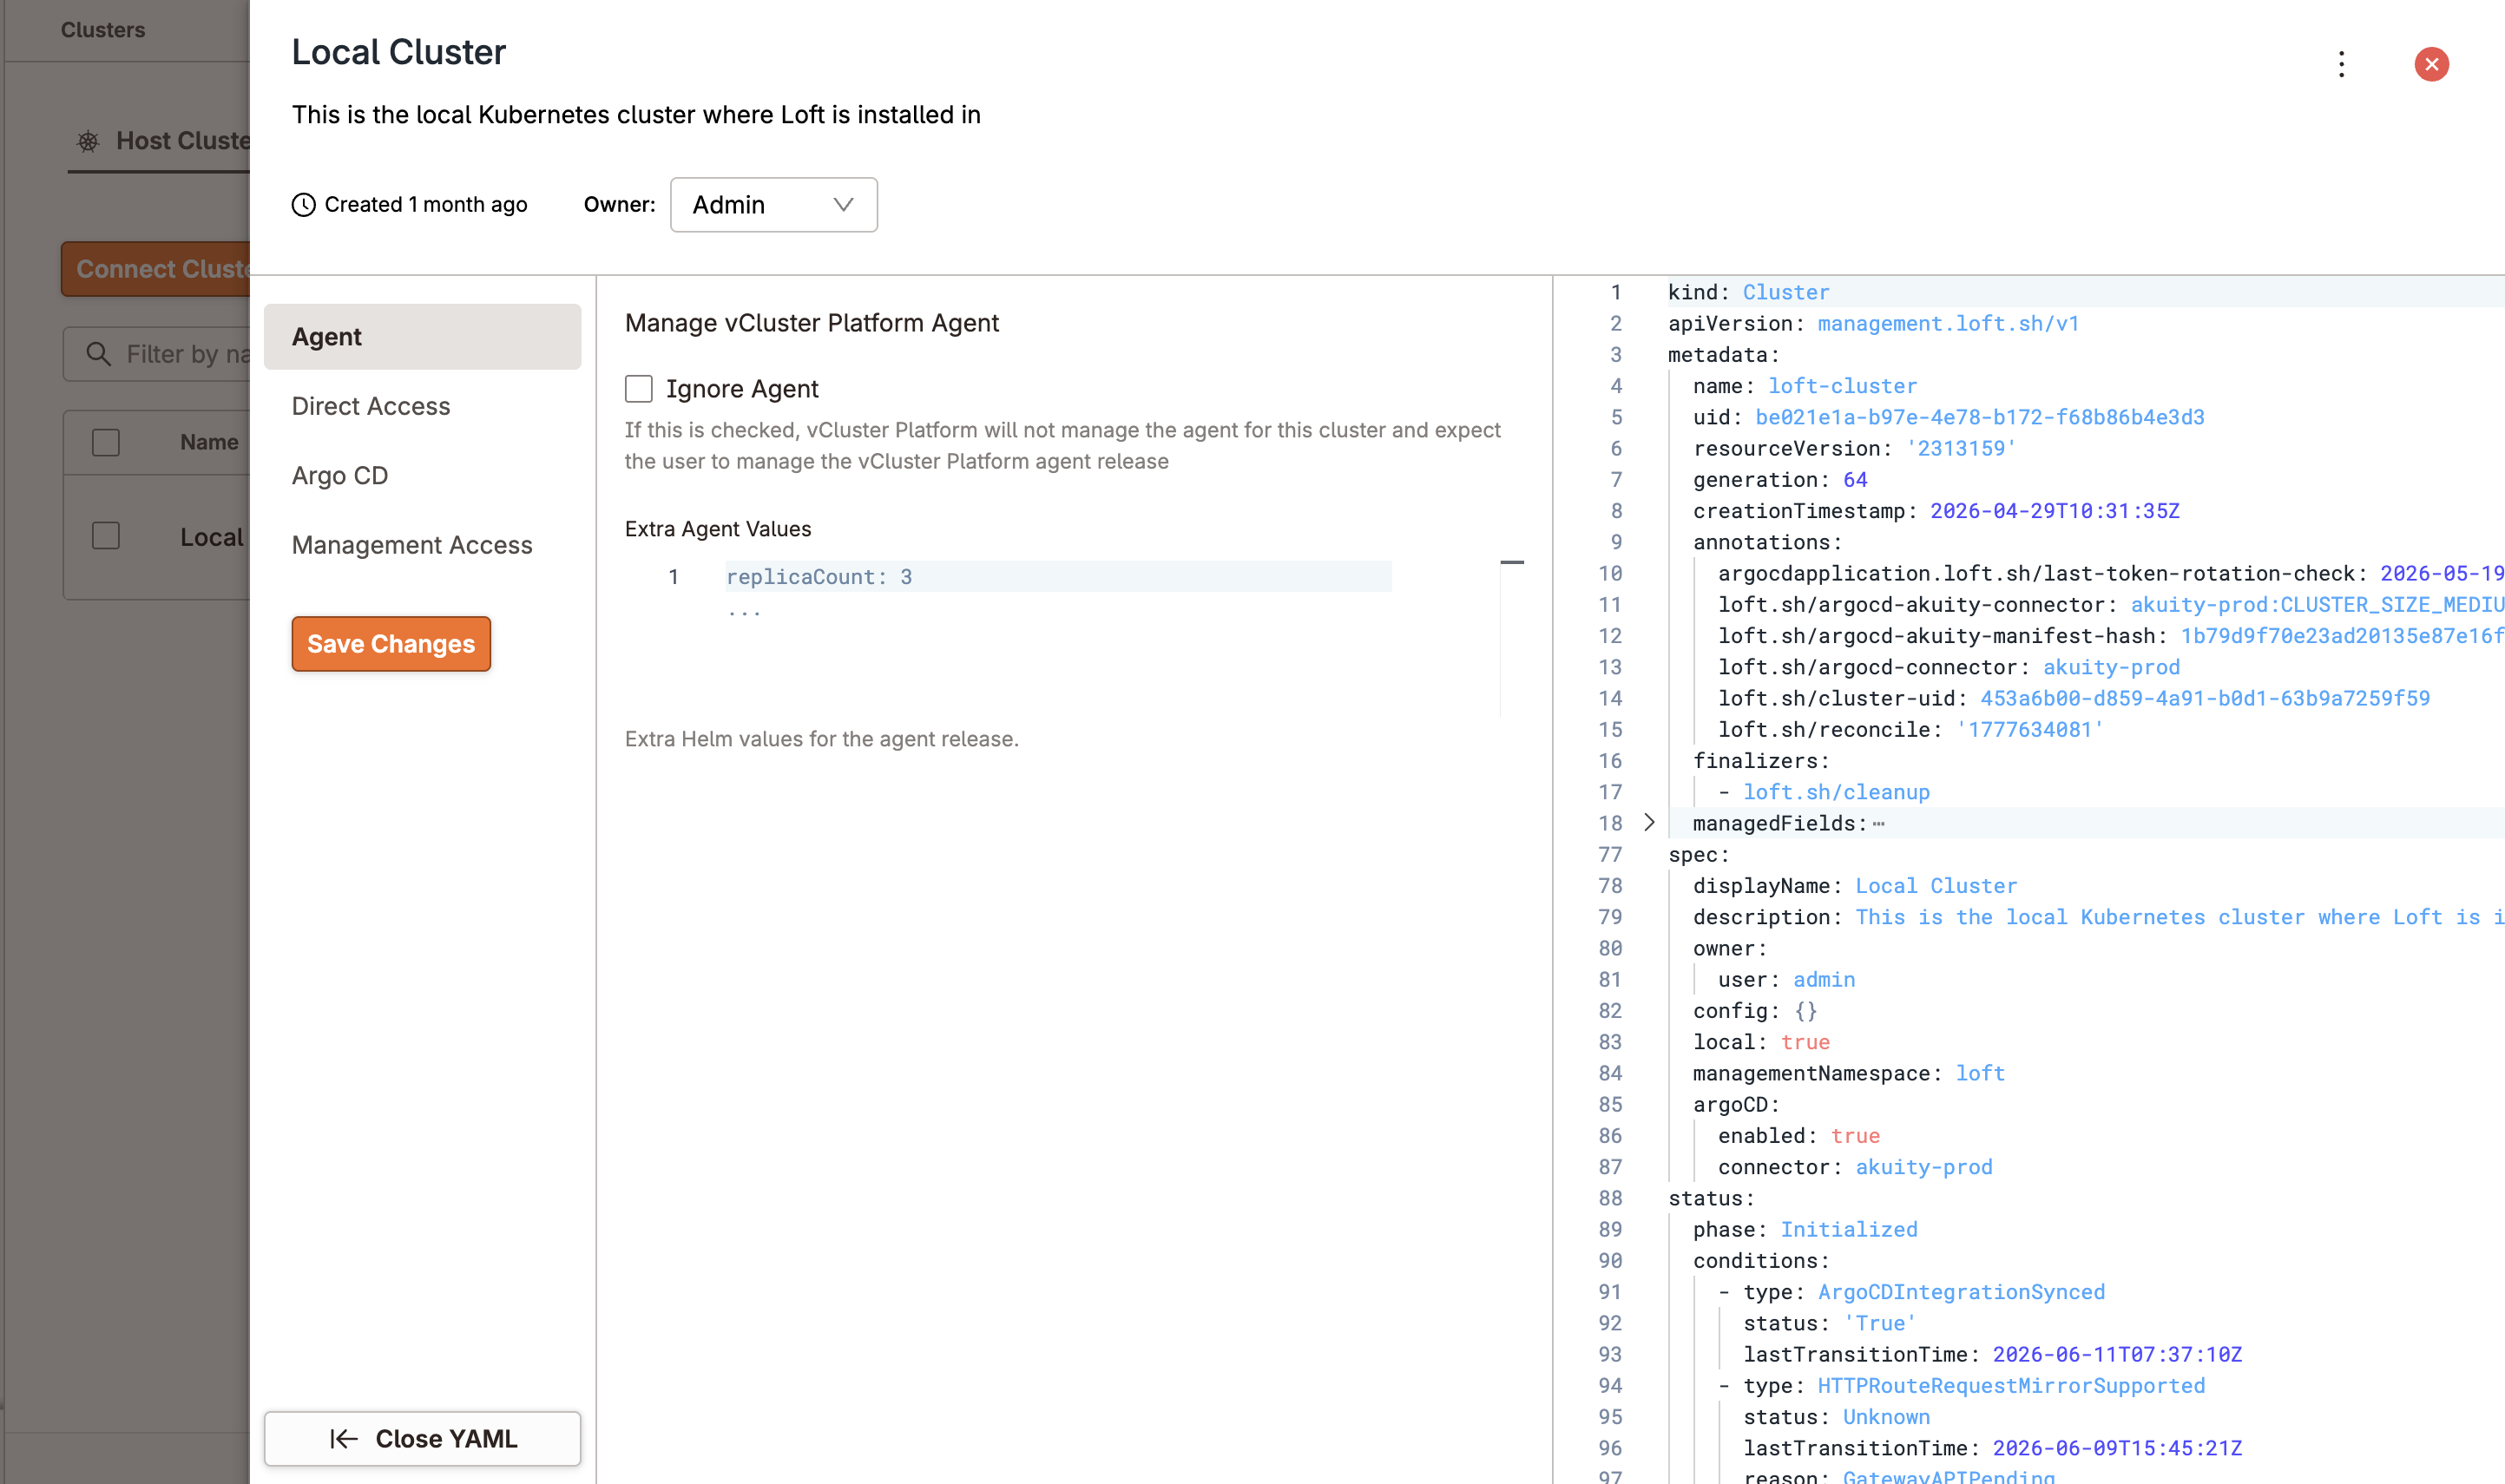
Task: Click displayName Local Cluster value
Action: pyautogui.click(x=1936, y=886)
